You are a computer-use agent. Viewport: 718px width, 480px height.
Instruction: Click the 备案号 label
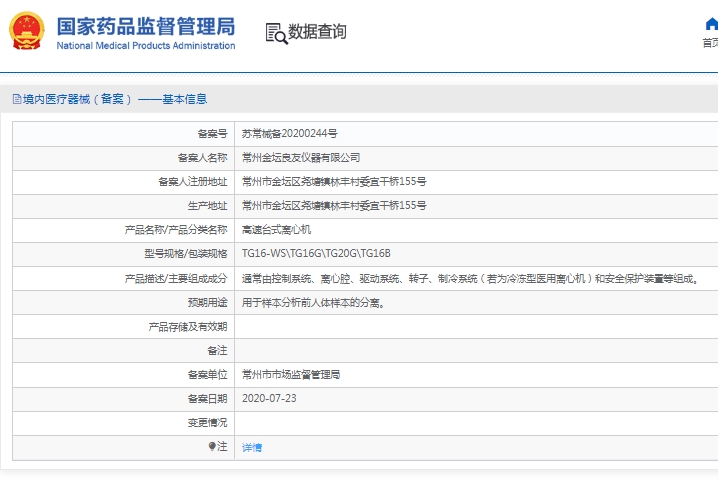tap(212, 134)
